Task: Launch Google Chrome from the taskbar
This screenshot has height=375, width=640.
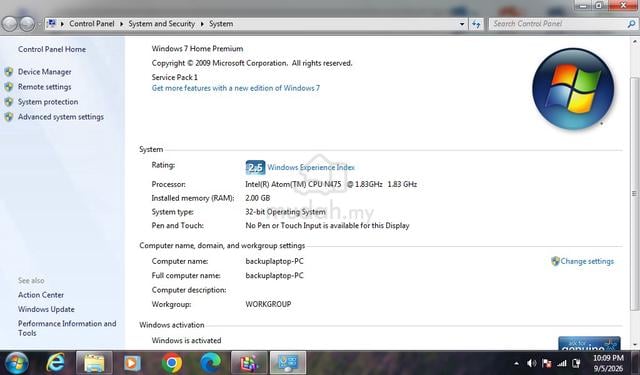Action: pyautogui.click(x=172, y=363)
